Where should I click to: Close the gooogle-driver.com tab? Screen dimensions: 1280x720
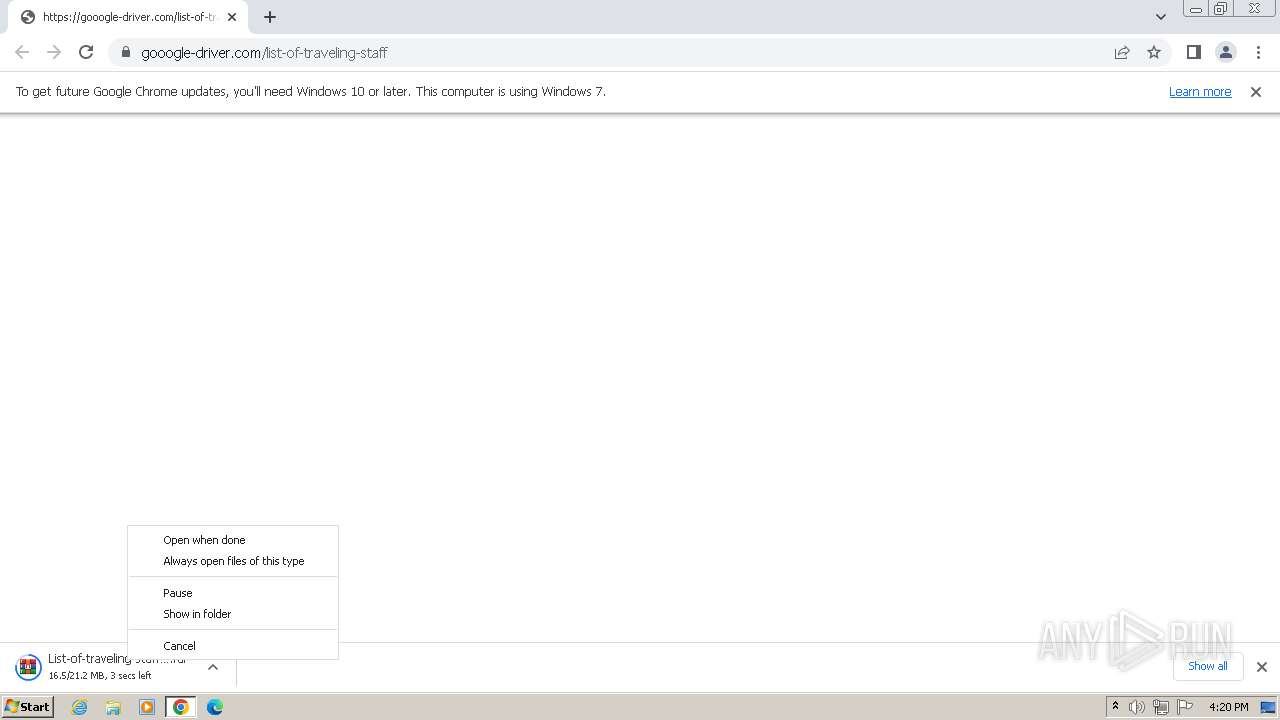click(x=232, y=17)
